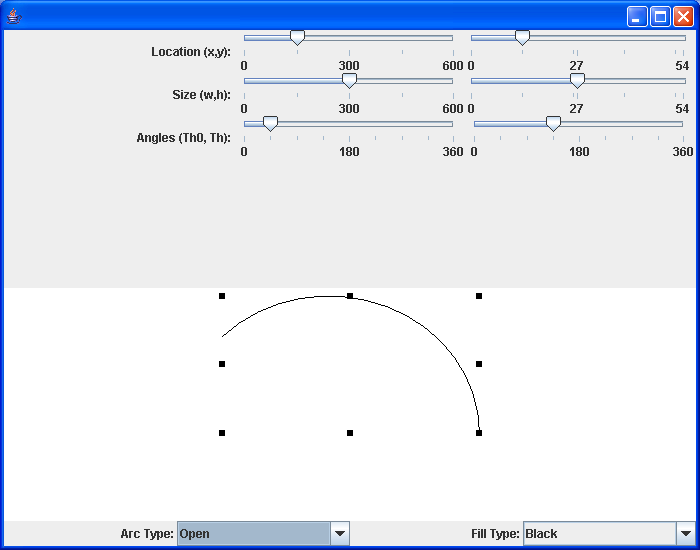Expand the Fill Type dropdown arrow
This screenshot has width=700, height=550.
coord(685,534)
